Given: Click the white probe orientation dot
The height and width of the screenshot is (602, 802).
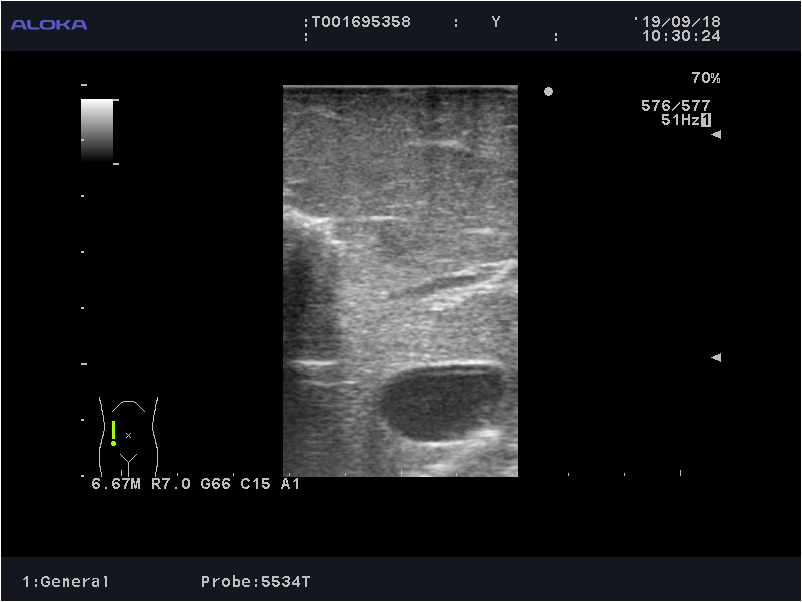Looking at the screenshot, I should tap(548, 92).
